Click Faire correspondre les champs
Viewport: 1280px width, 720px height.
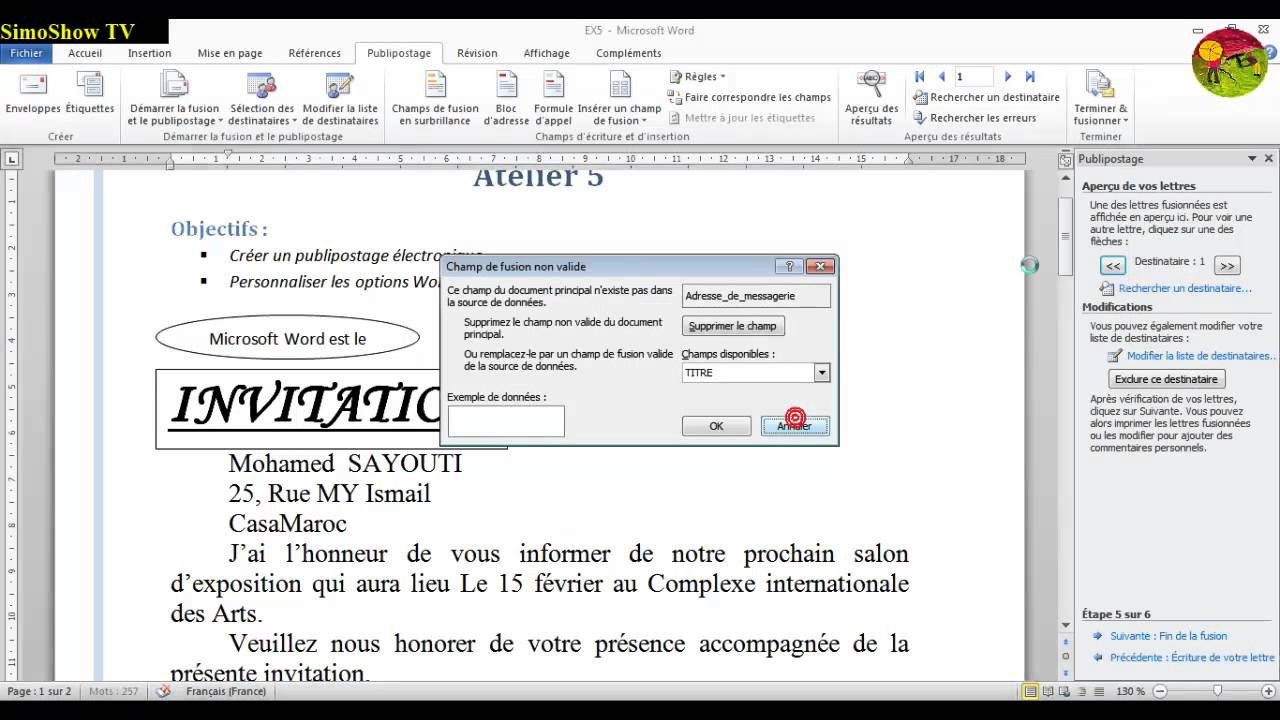pyautogui.click(x=750, y=97)
